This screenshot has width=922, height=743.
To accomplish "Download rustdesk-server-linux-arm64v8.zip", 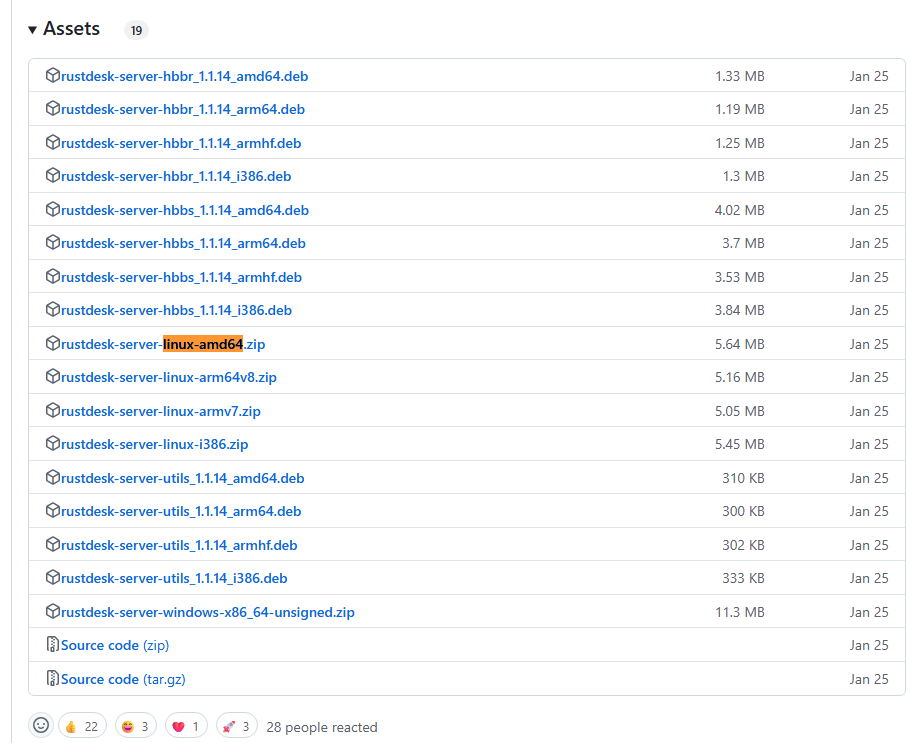I will [168, 377].
